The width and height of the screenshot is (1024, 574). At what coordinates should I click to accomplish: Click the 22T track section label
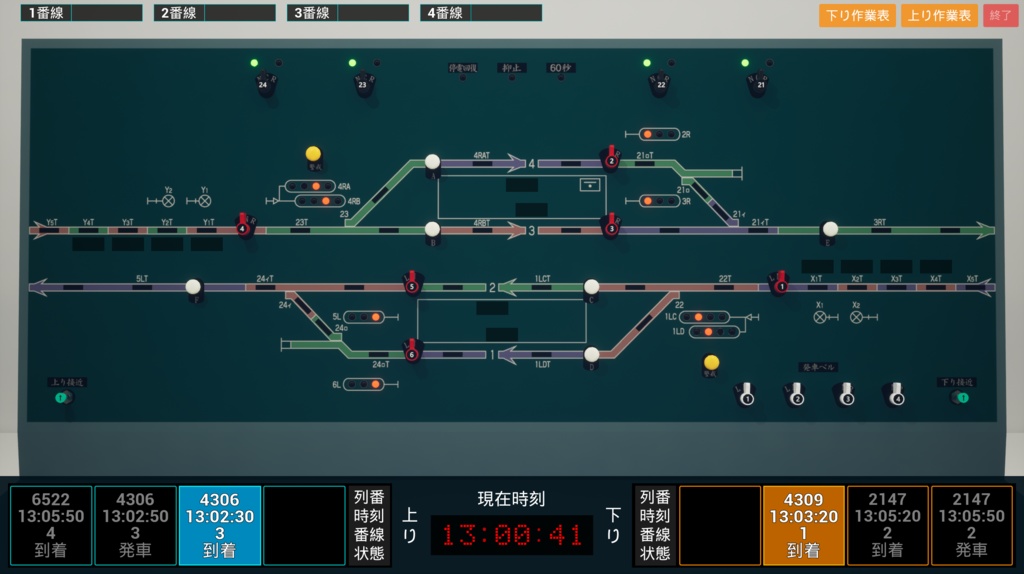point(725,279)
